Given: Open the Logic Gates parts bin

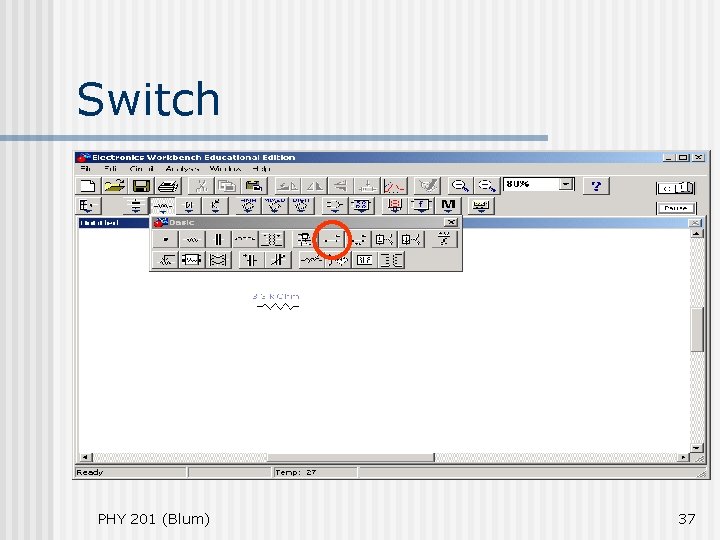Looking at the screenshot, I should [x=334, y=206].
